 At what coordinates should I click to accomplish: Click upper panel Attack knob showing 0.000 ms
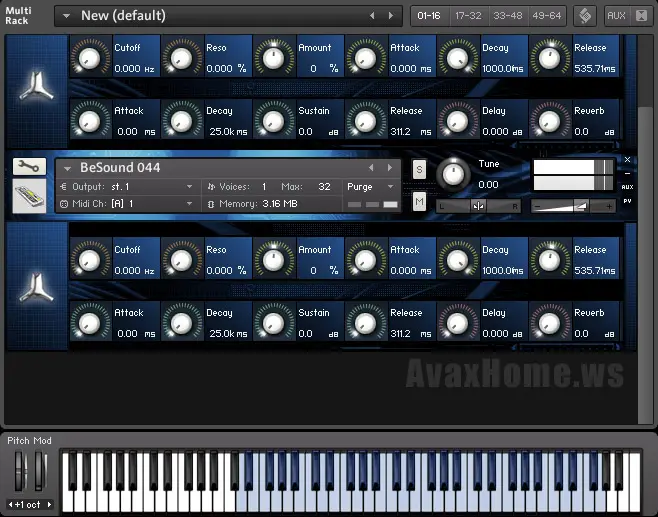[x=366, y=58]
